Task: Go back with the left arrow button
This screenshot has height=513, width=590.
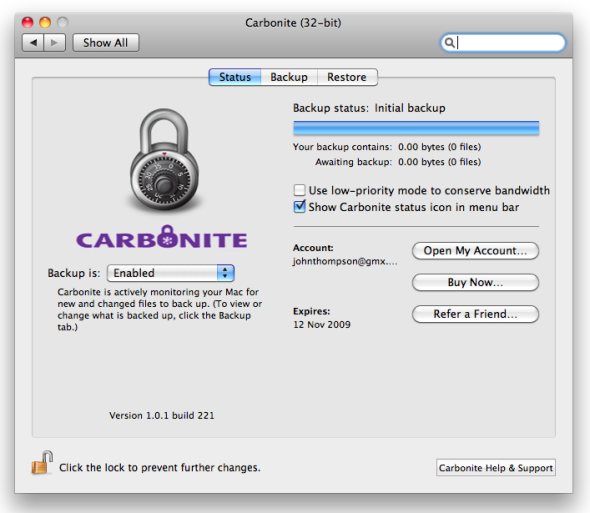Action: pos(33,43)
